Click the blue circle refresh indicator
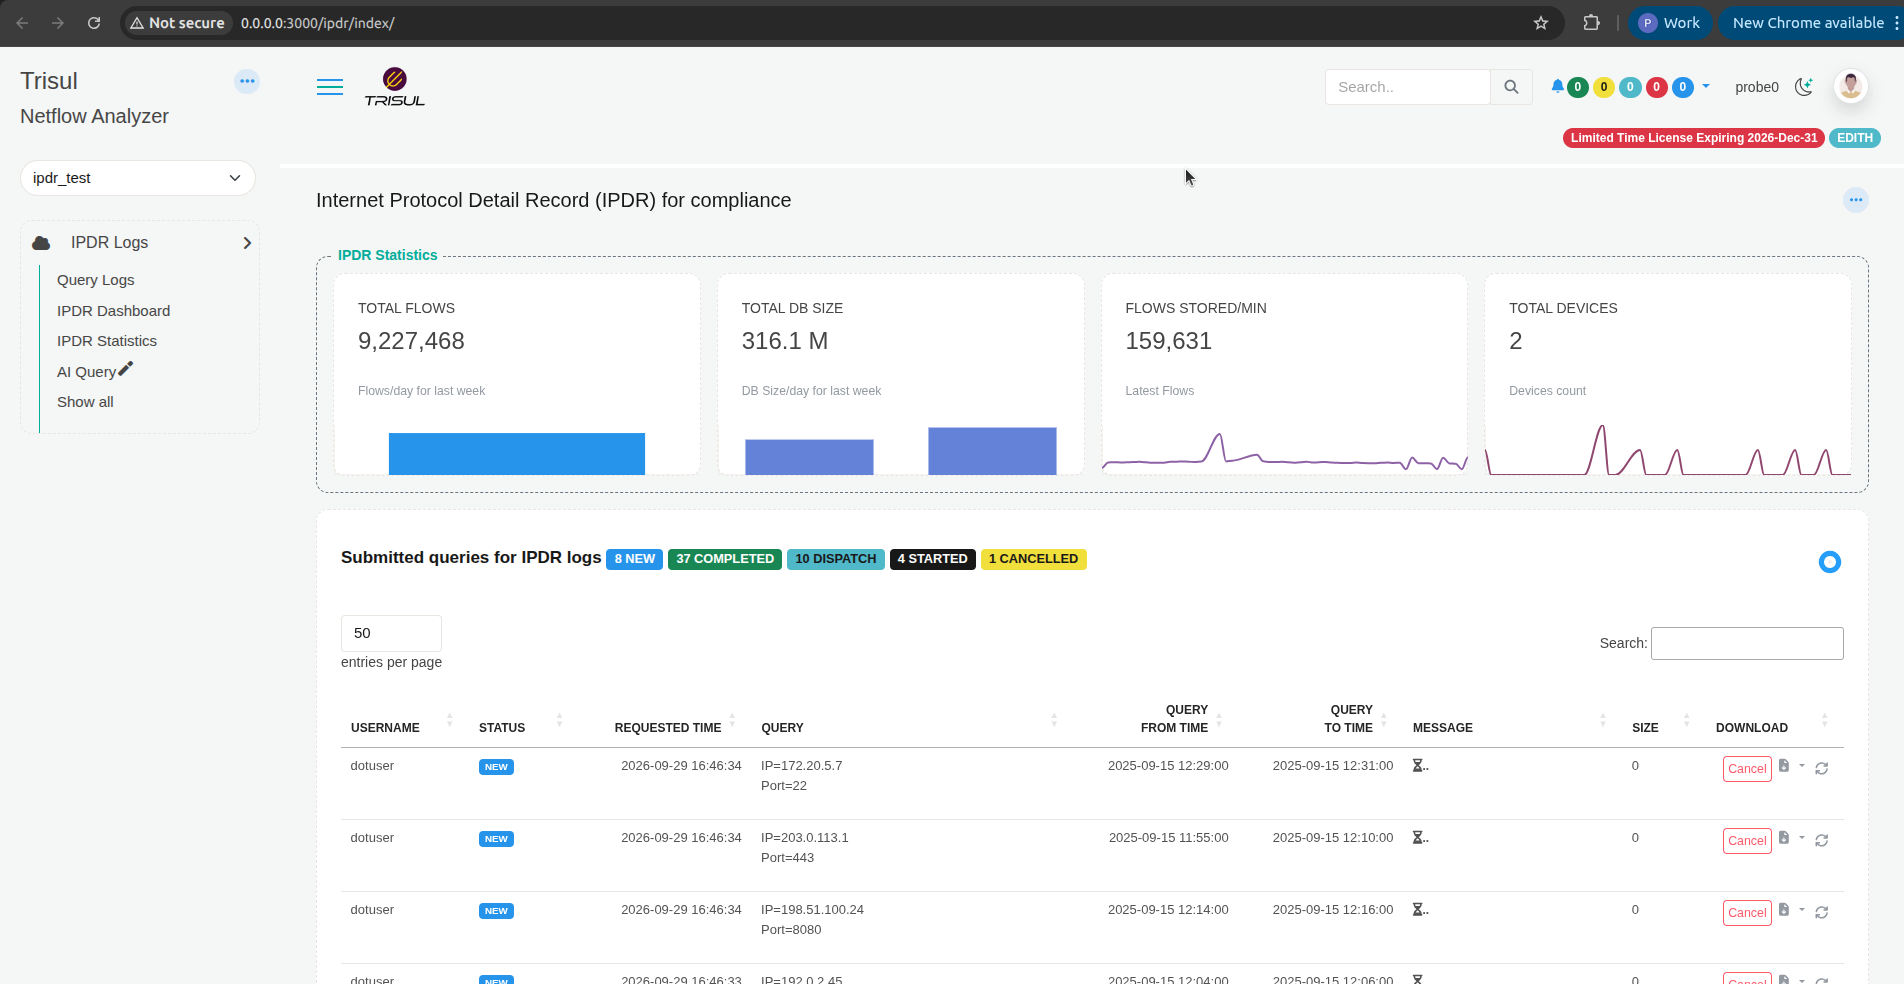1904x984 pixels. (1830, 562)
